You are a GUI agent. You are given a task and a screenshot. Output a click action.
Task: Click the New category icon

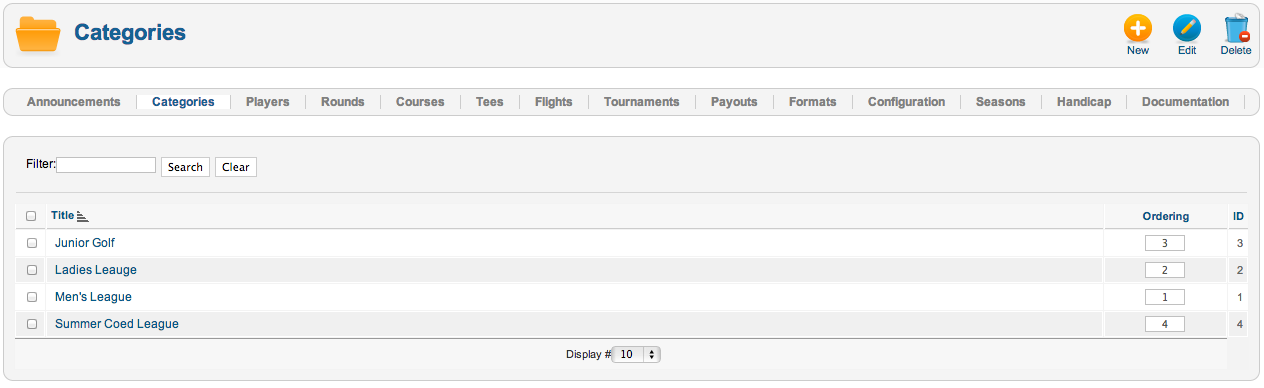pos(1138,28)
